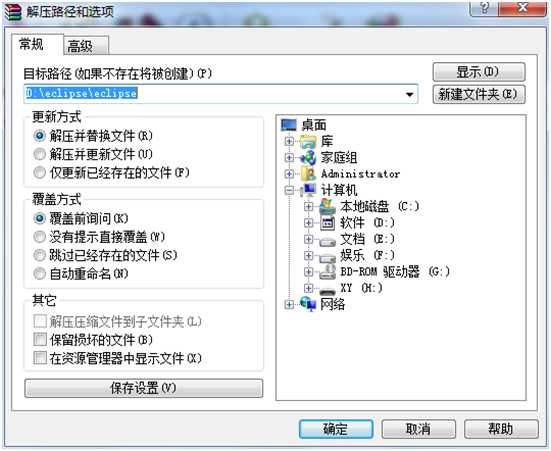Select 解压并更新文件 radio option
This screenshot has width=551, height=451.
(39, 154)
